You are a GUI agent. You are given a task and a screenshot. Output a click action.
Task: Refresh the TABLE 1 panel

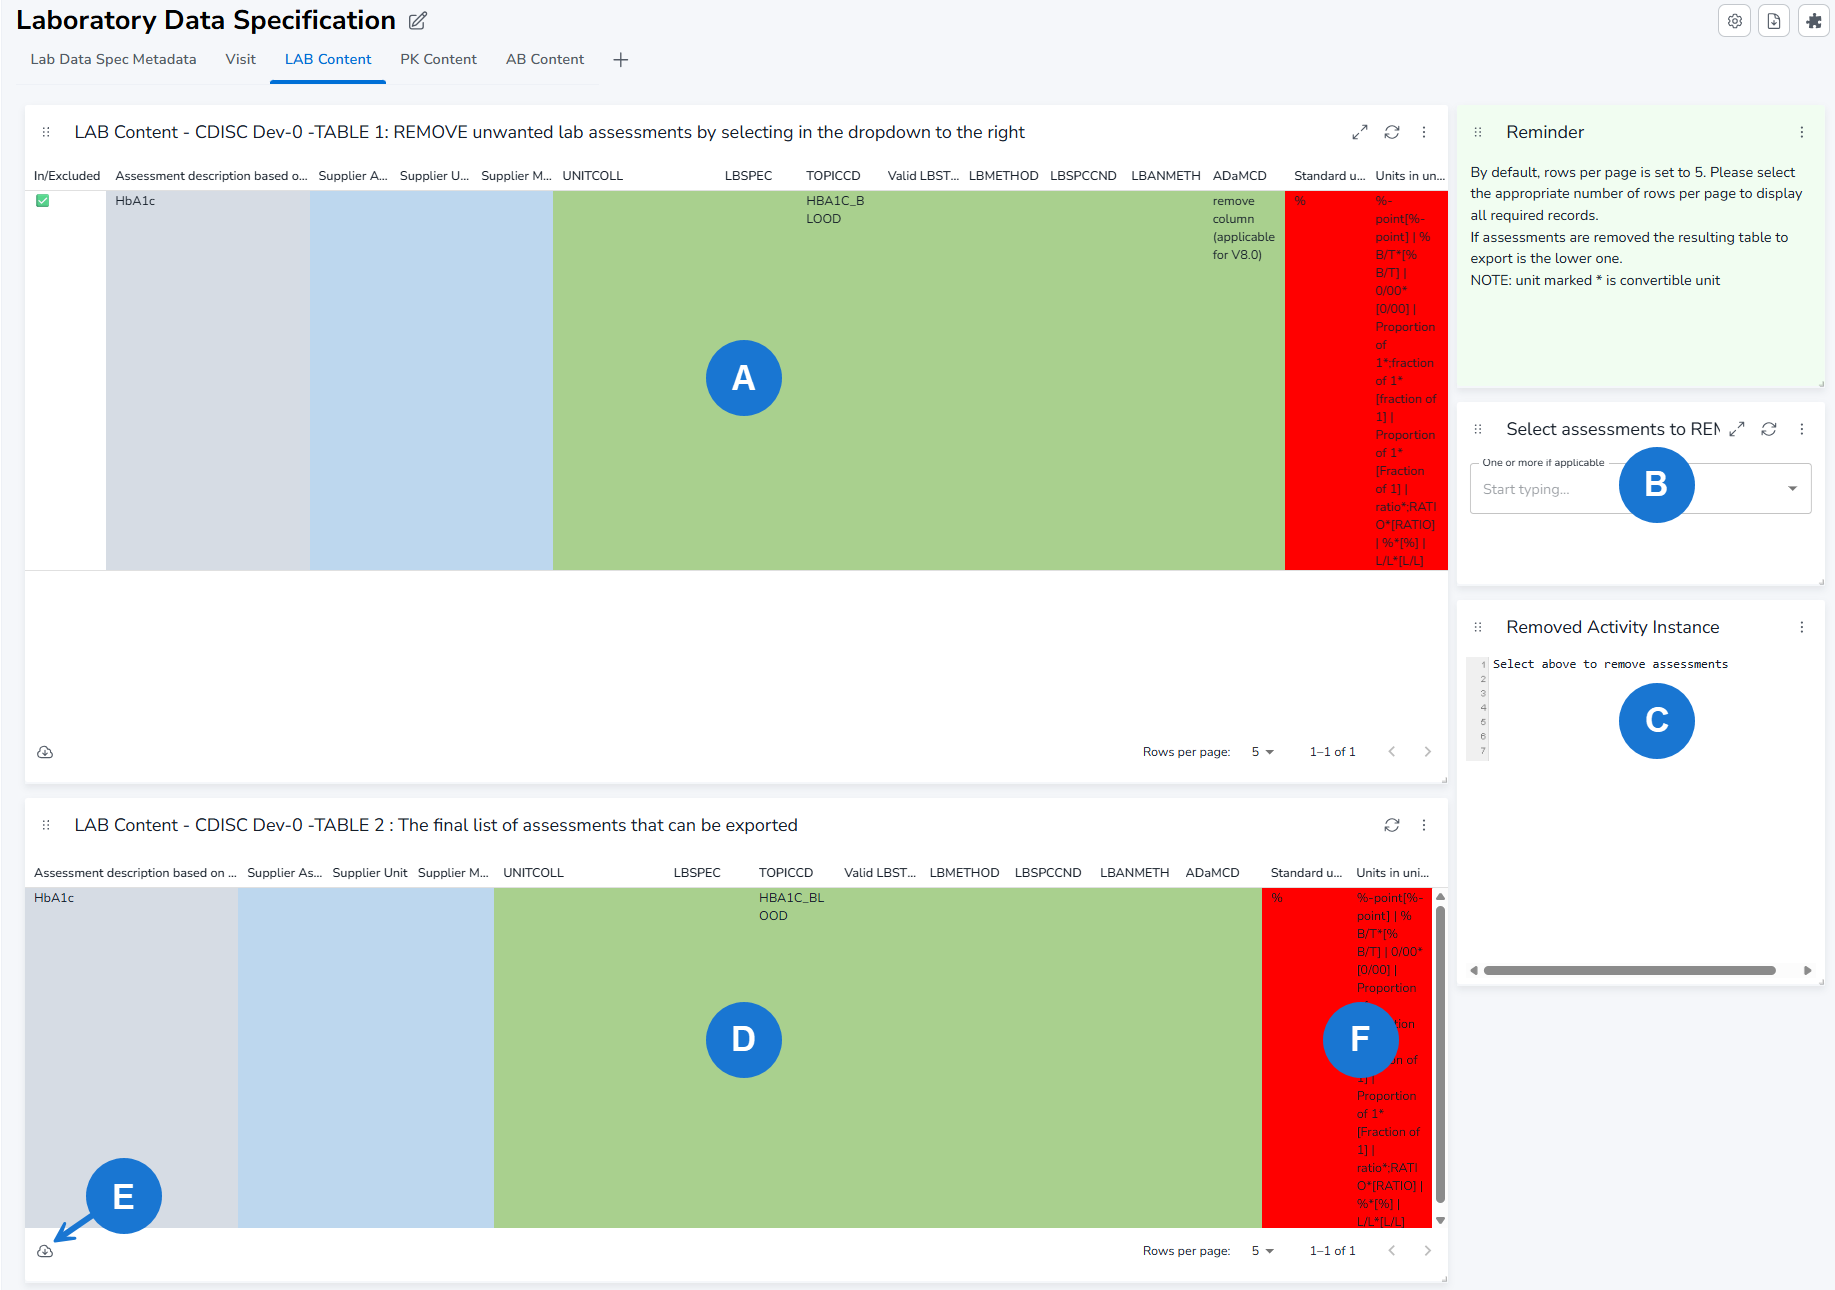(x=1392, y=132)
